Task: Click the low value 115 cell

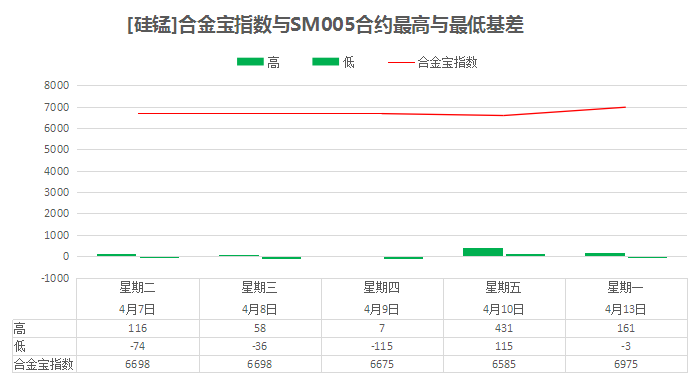Action: pyautogui.click(x=504, y=346)
